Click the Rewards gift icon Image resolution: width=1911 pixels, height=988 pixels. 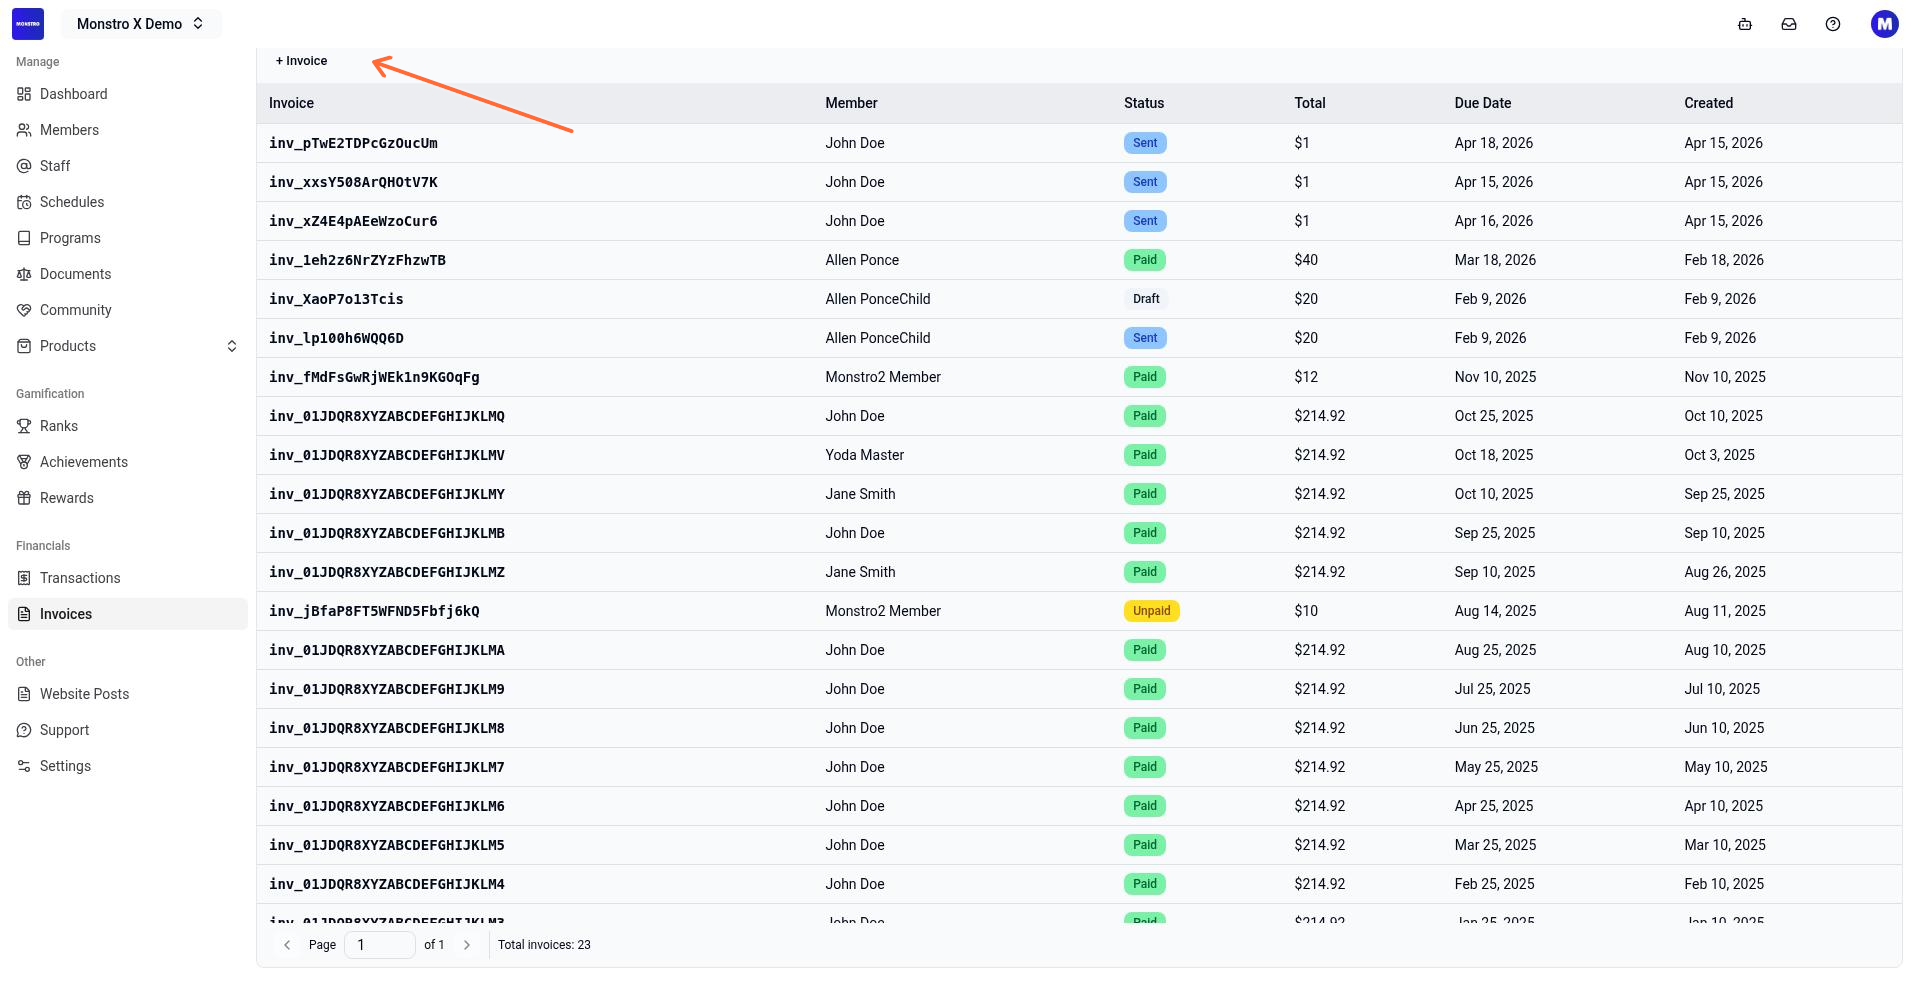[x=24, y=498]
